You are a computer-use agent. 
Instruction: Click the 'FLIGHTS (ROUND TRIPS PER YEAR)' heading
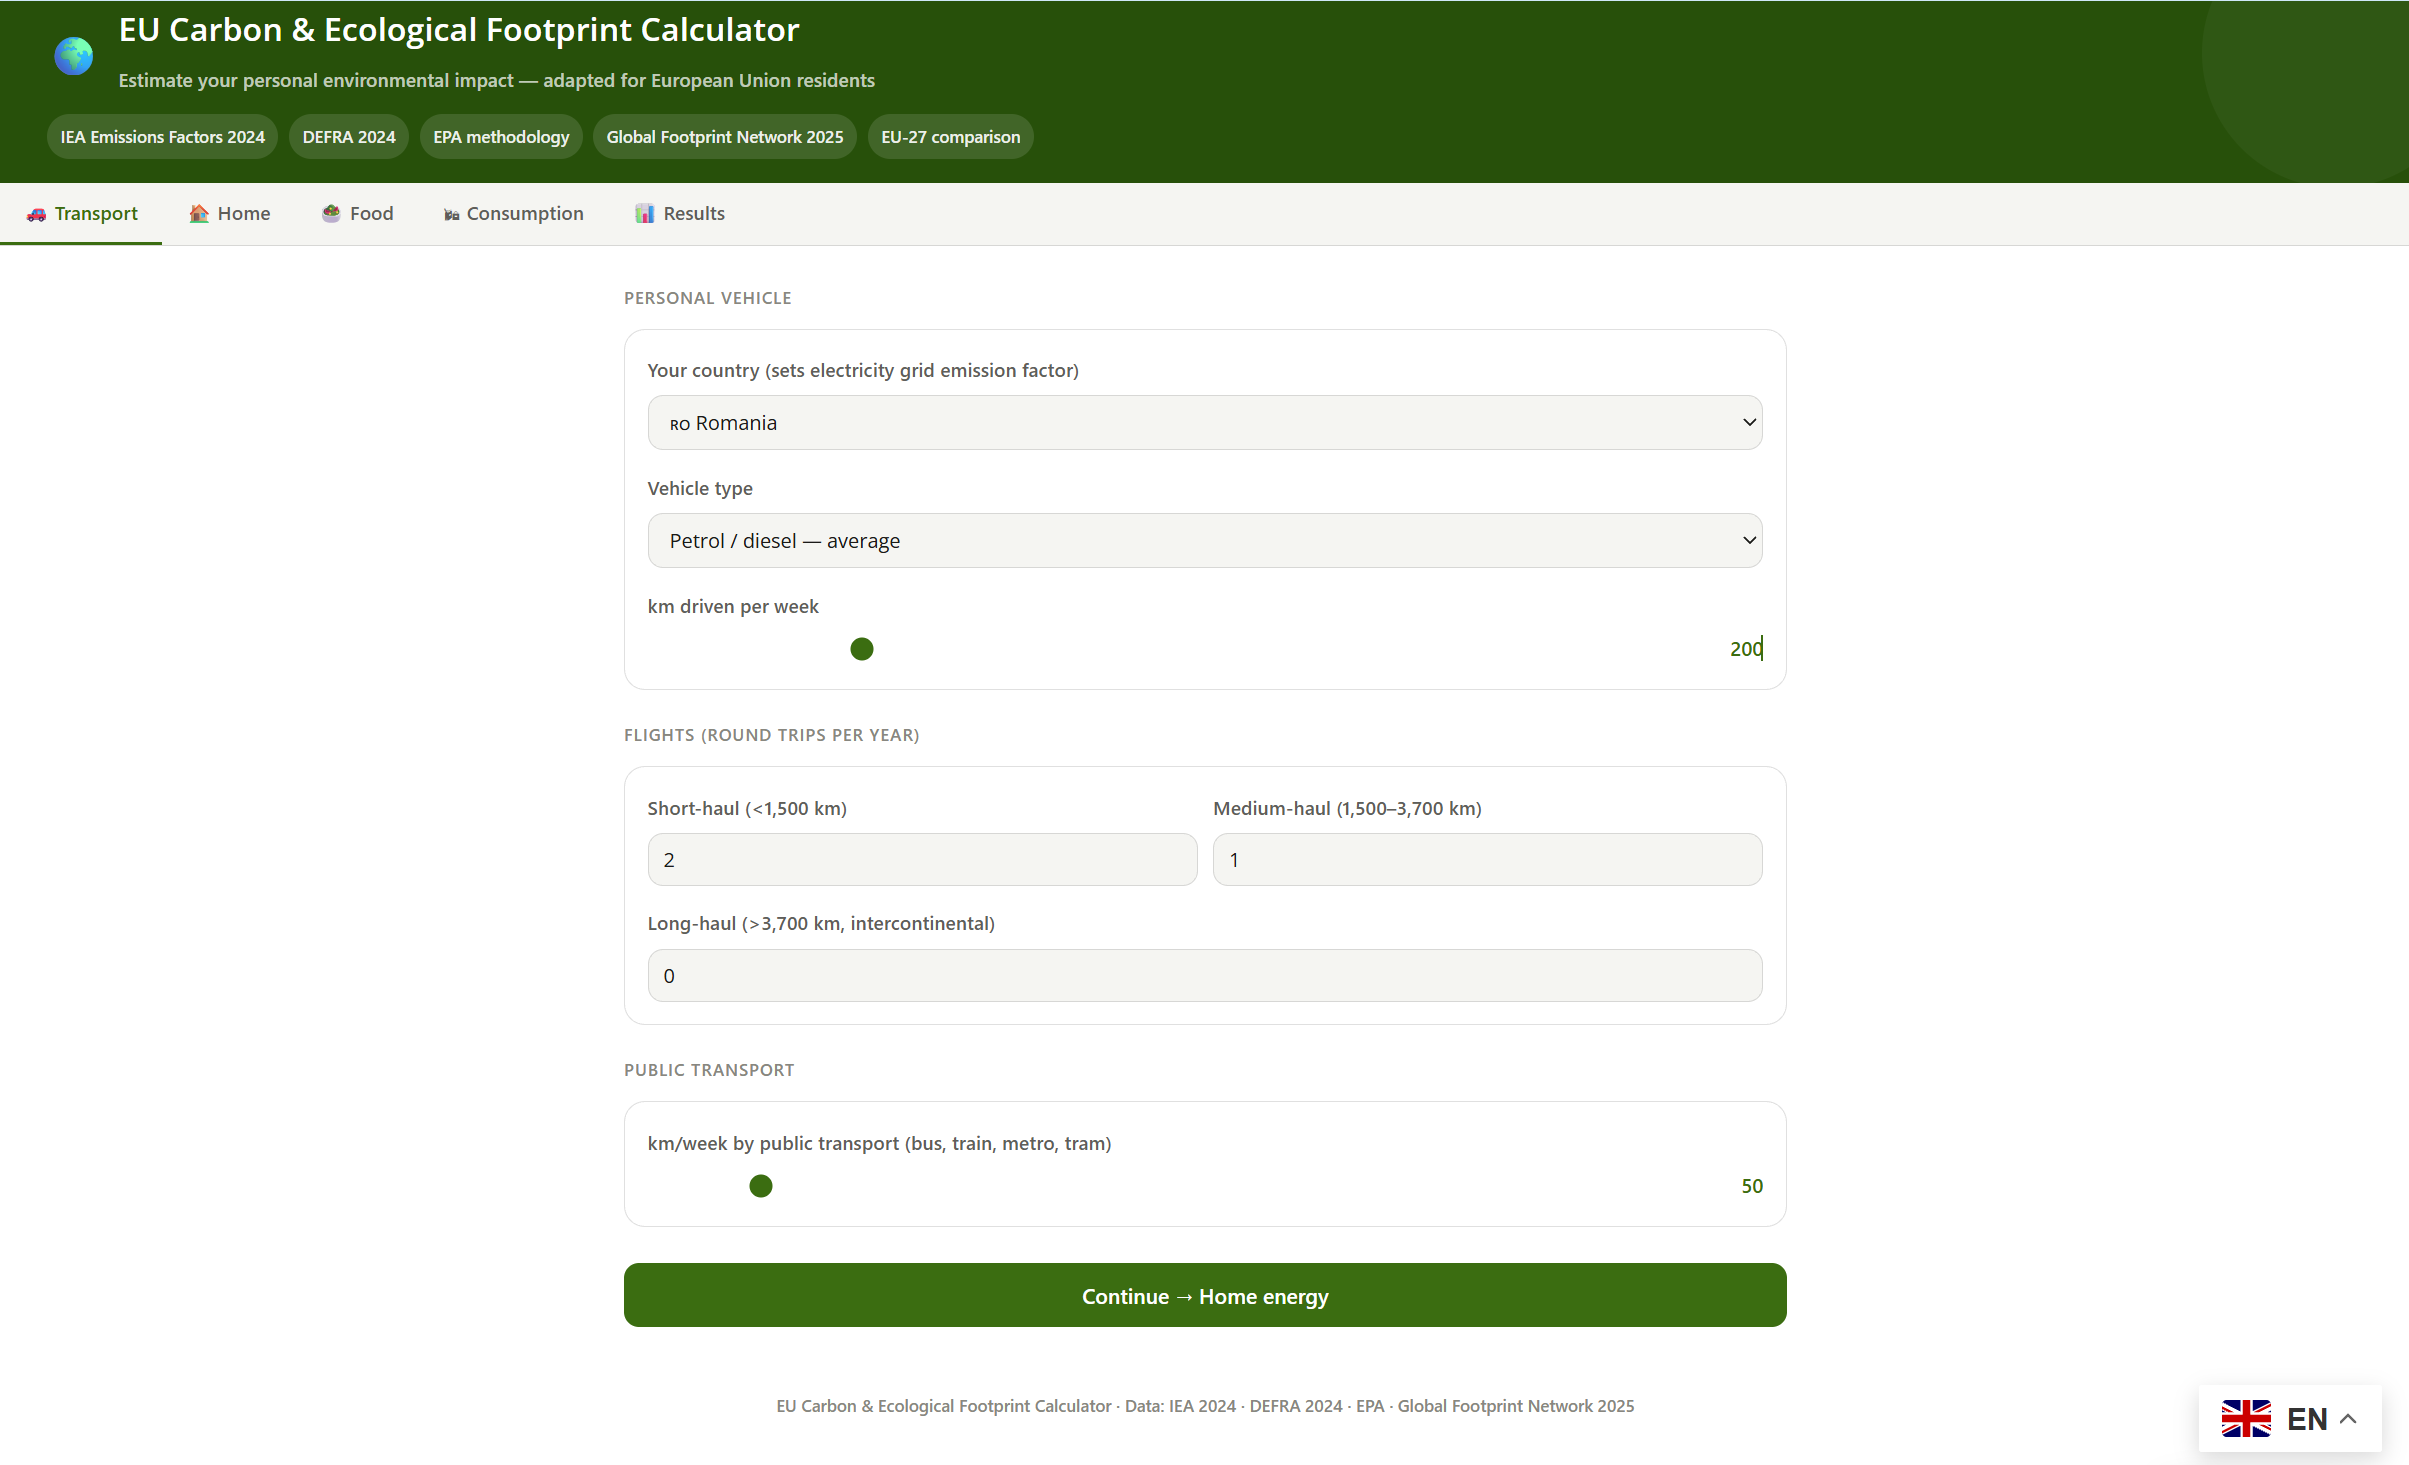(772, 735)
